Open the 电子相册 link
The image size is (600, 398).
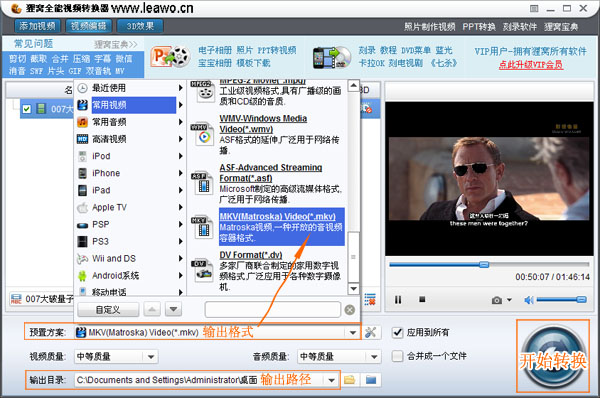point(215,50)
